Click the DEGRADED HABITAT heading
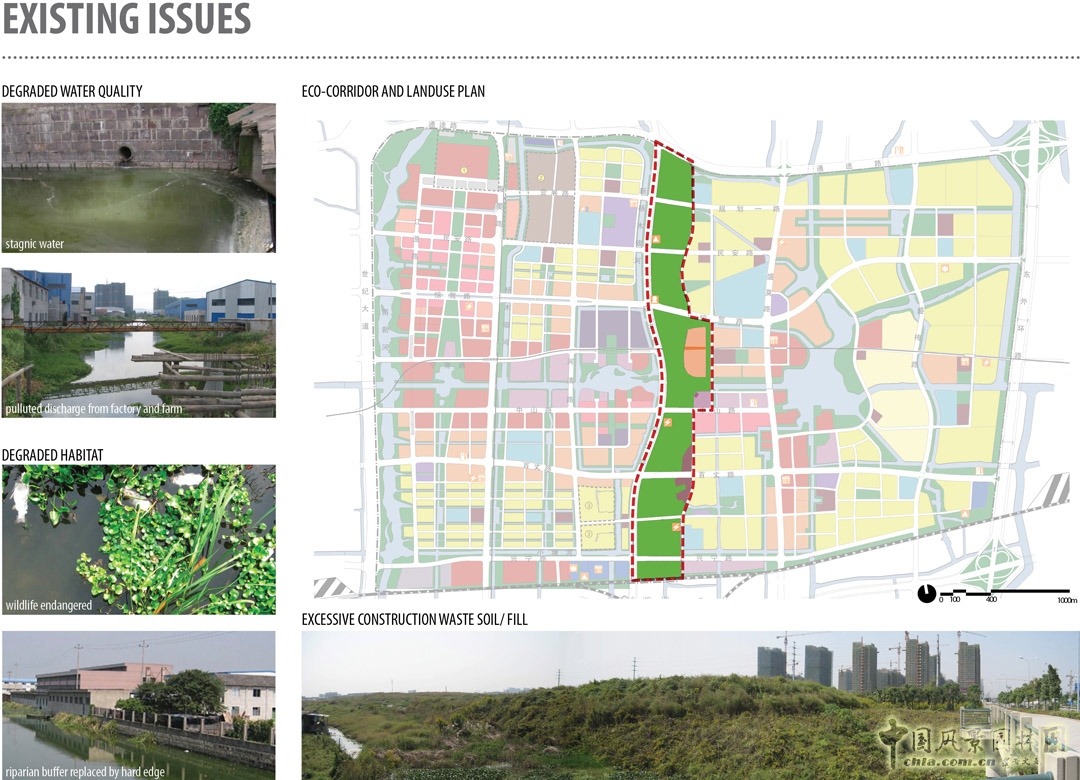 pos(52,455)
